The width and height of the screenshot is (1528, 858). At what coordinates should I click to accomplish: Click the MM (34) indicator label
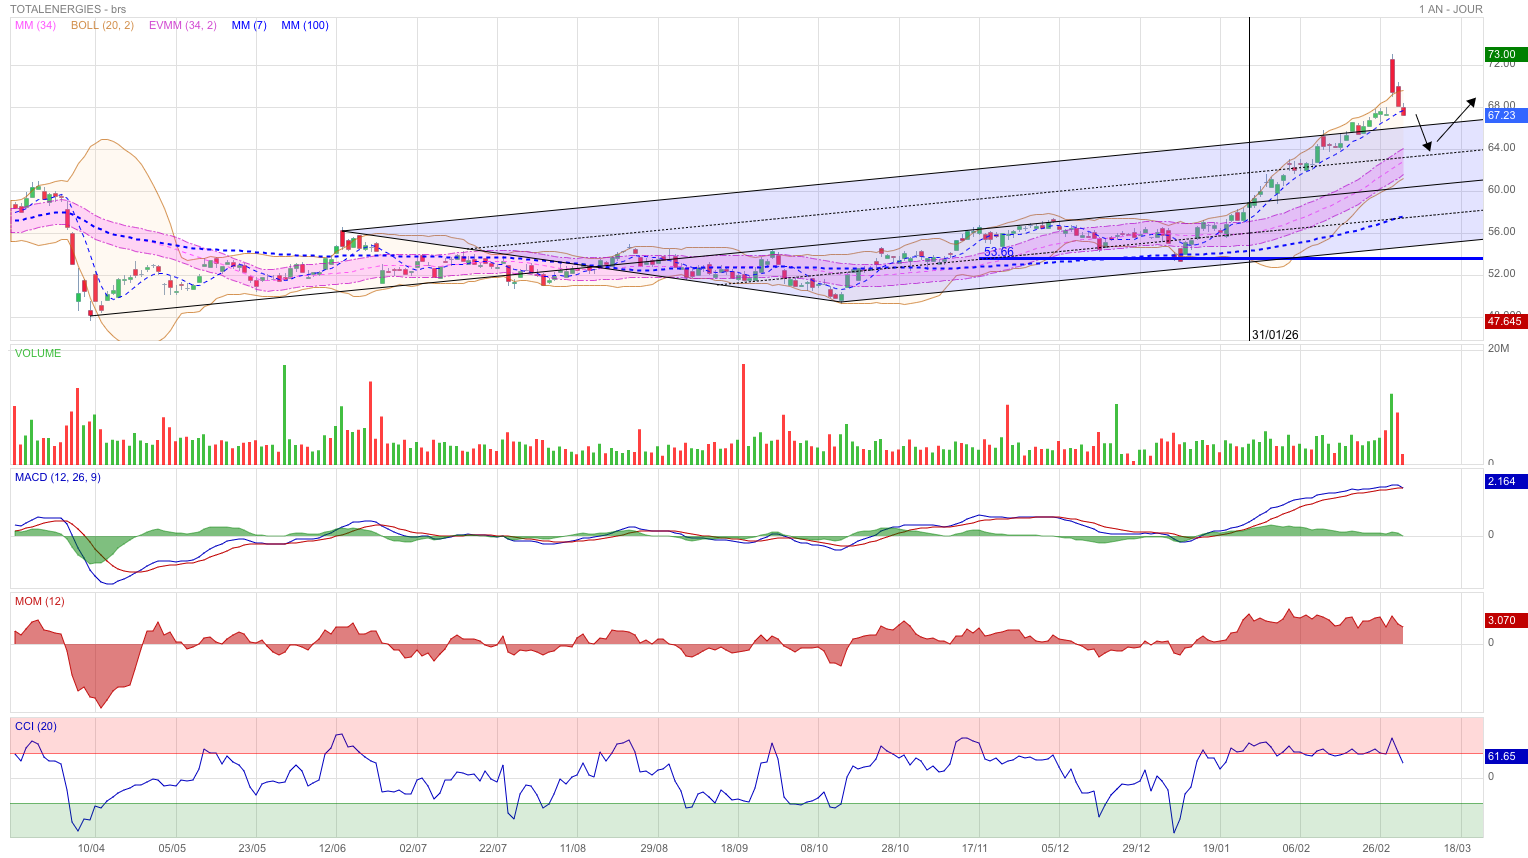tap(35, 25)
